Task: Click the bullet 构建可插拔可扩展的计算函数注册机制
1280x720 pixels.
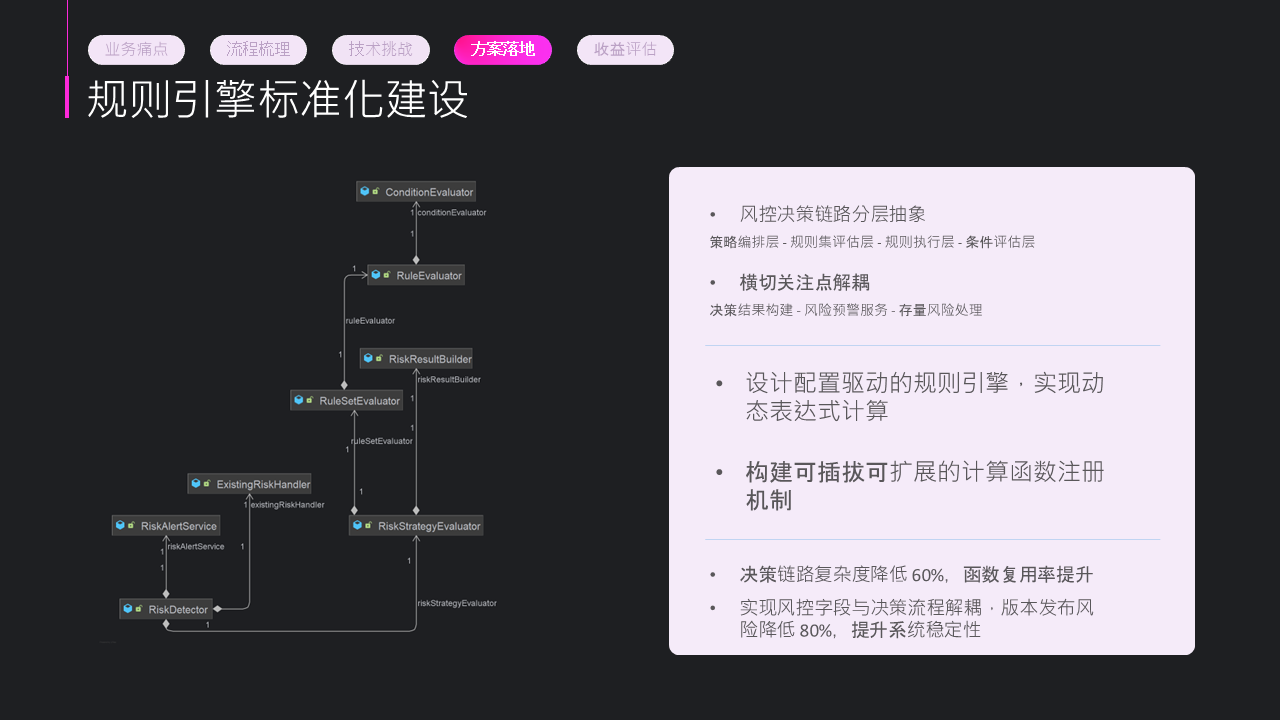Action: pyautogui.click(x=925, y=486)
